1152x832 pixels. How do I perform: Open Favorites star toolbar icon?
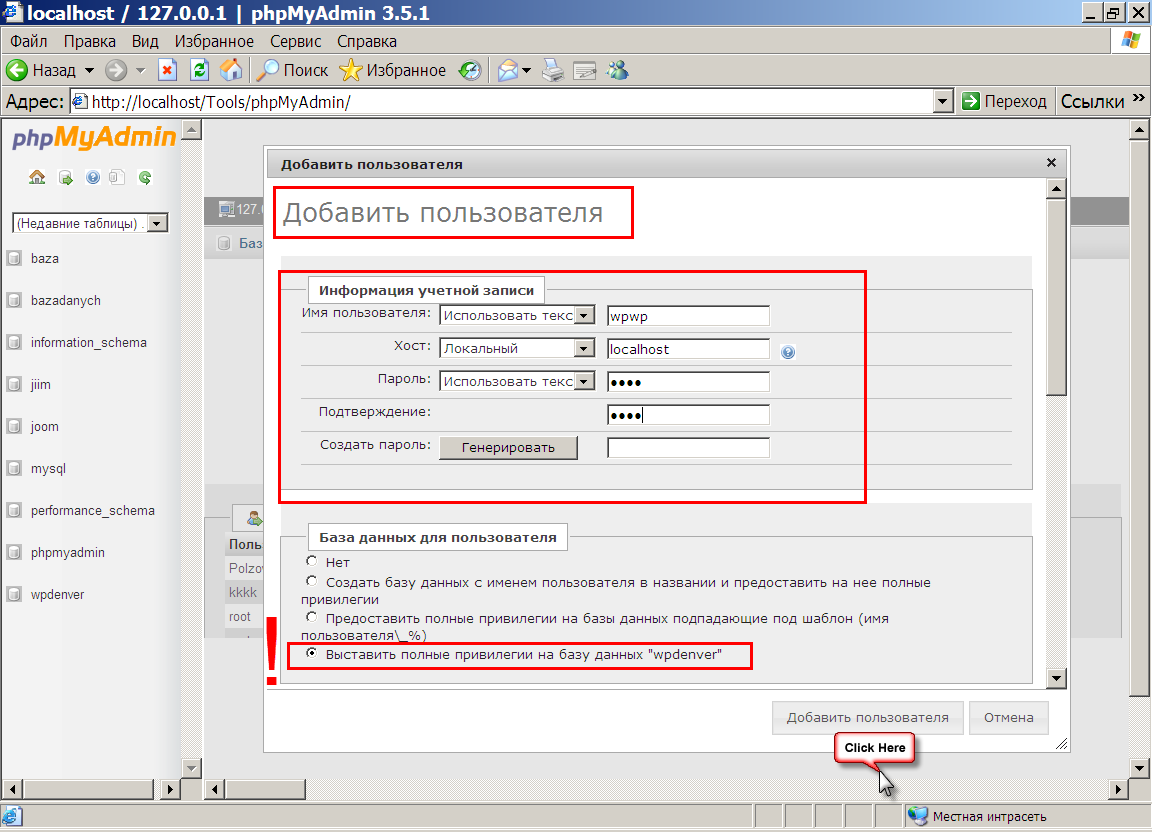350,70
